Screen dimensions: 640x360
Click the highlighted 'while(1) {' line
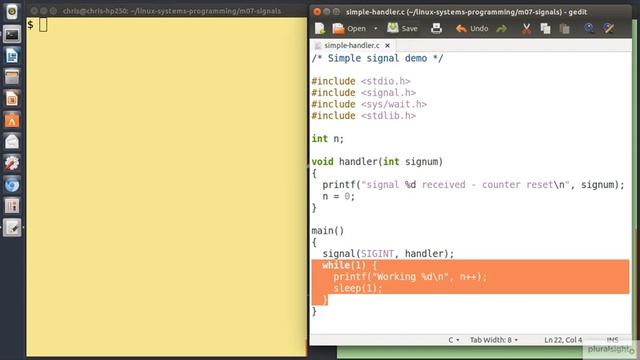click(x=349, y=265)
